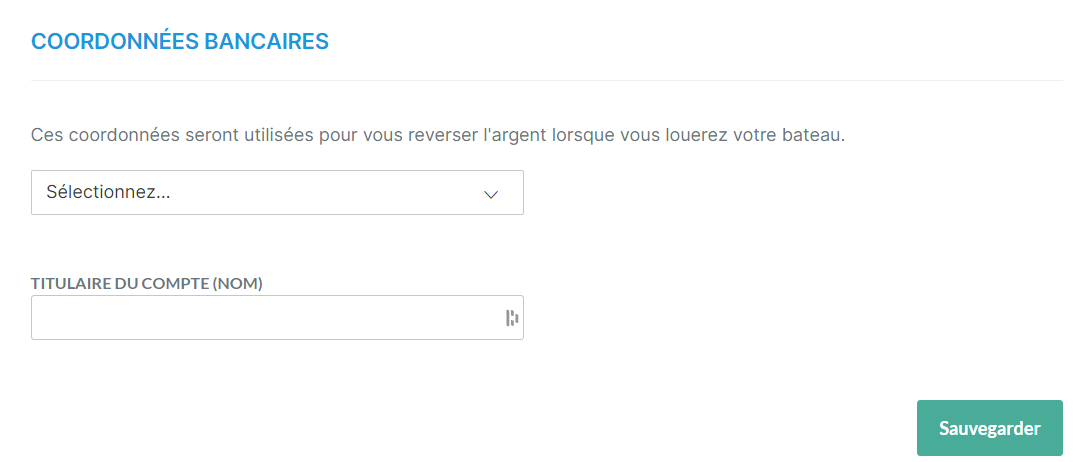Click the COORDONNÉES BANCAIRES heading
This screenshot has height=462, width=1090.
180,41
